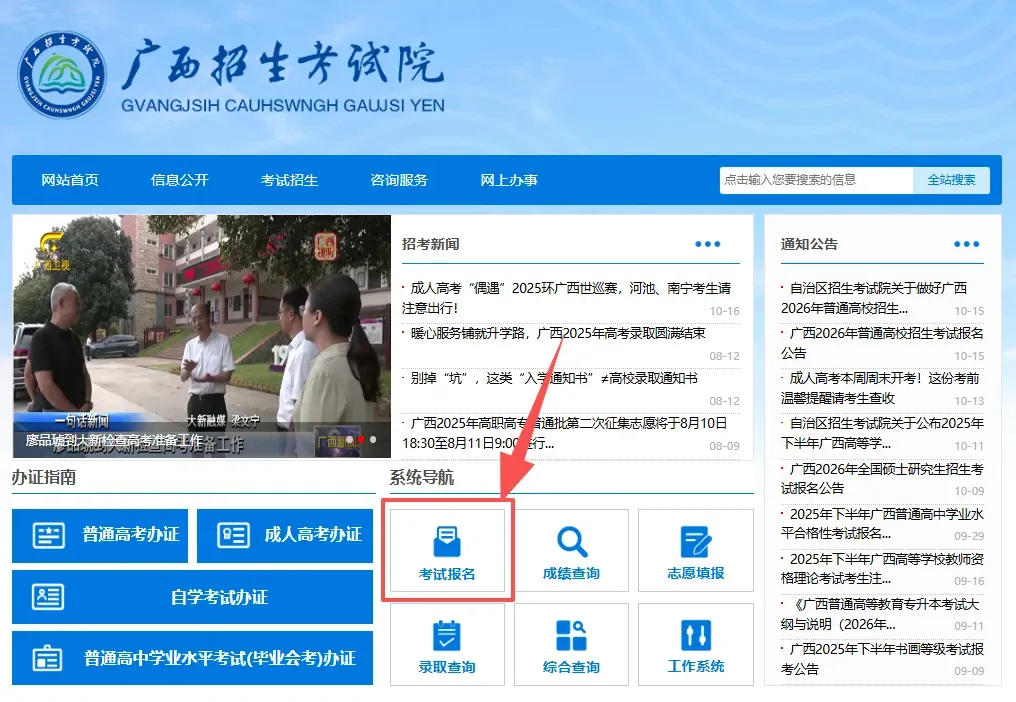
Task: Open the 咨询服务 navigation item
Action: click(x=398, y=180)
